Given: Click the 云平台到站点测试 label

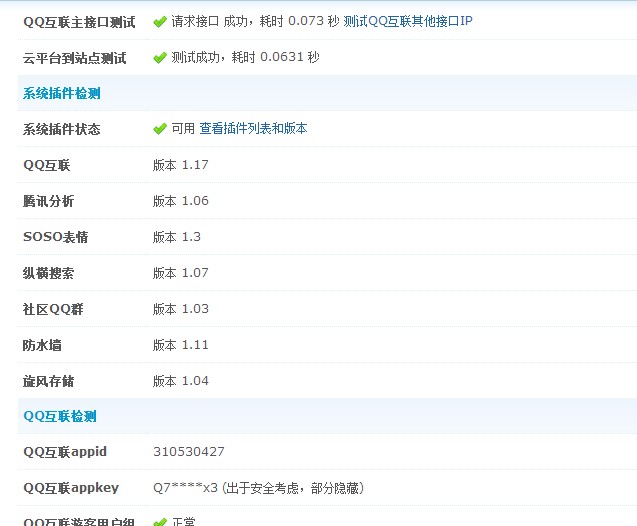Looking at the screenshot, I should click(x=74, y=58).
